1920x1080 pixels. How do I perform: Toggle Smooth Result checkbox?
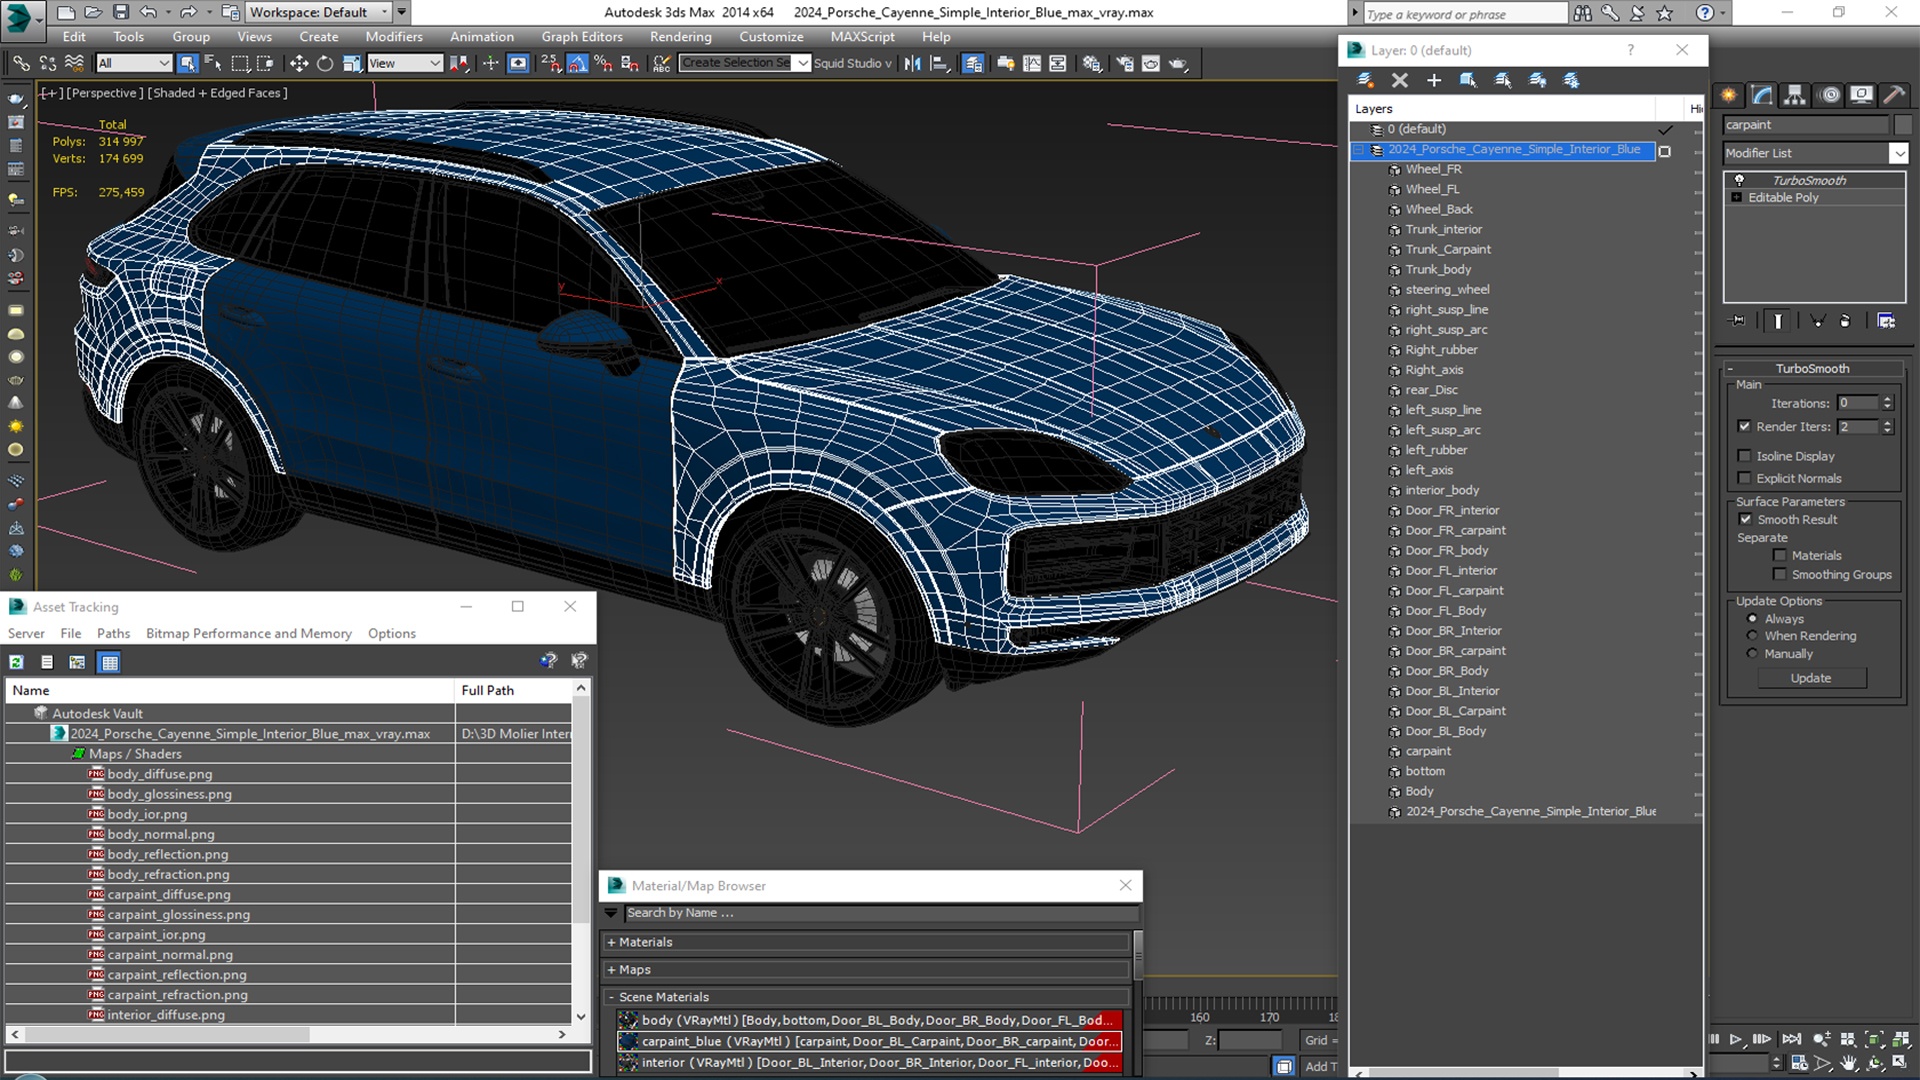(1746, 519)
